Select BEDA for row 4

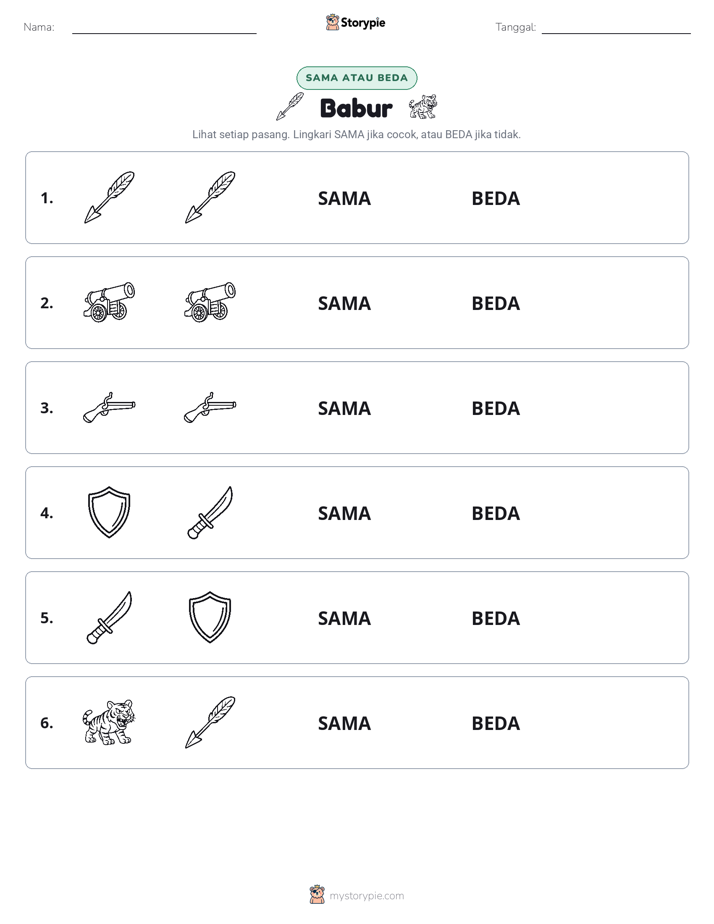[495, 513]
